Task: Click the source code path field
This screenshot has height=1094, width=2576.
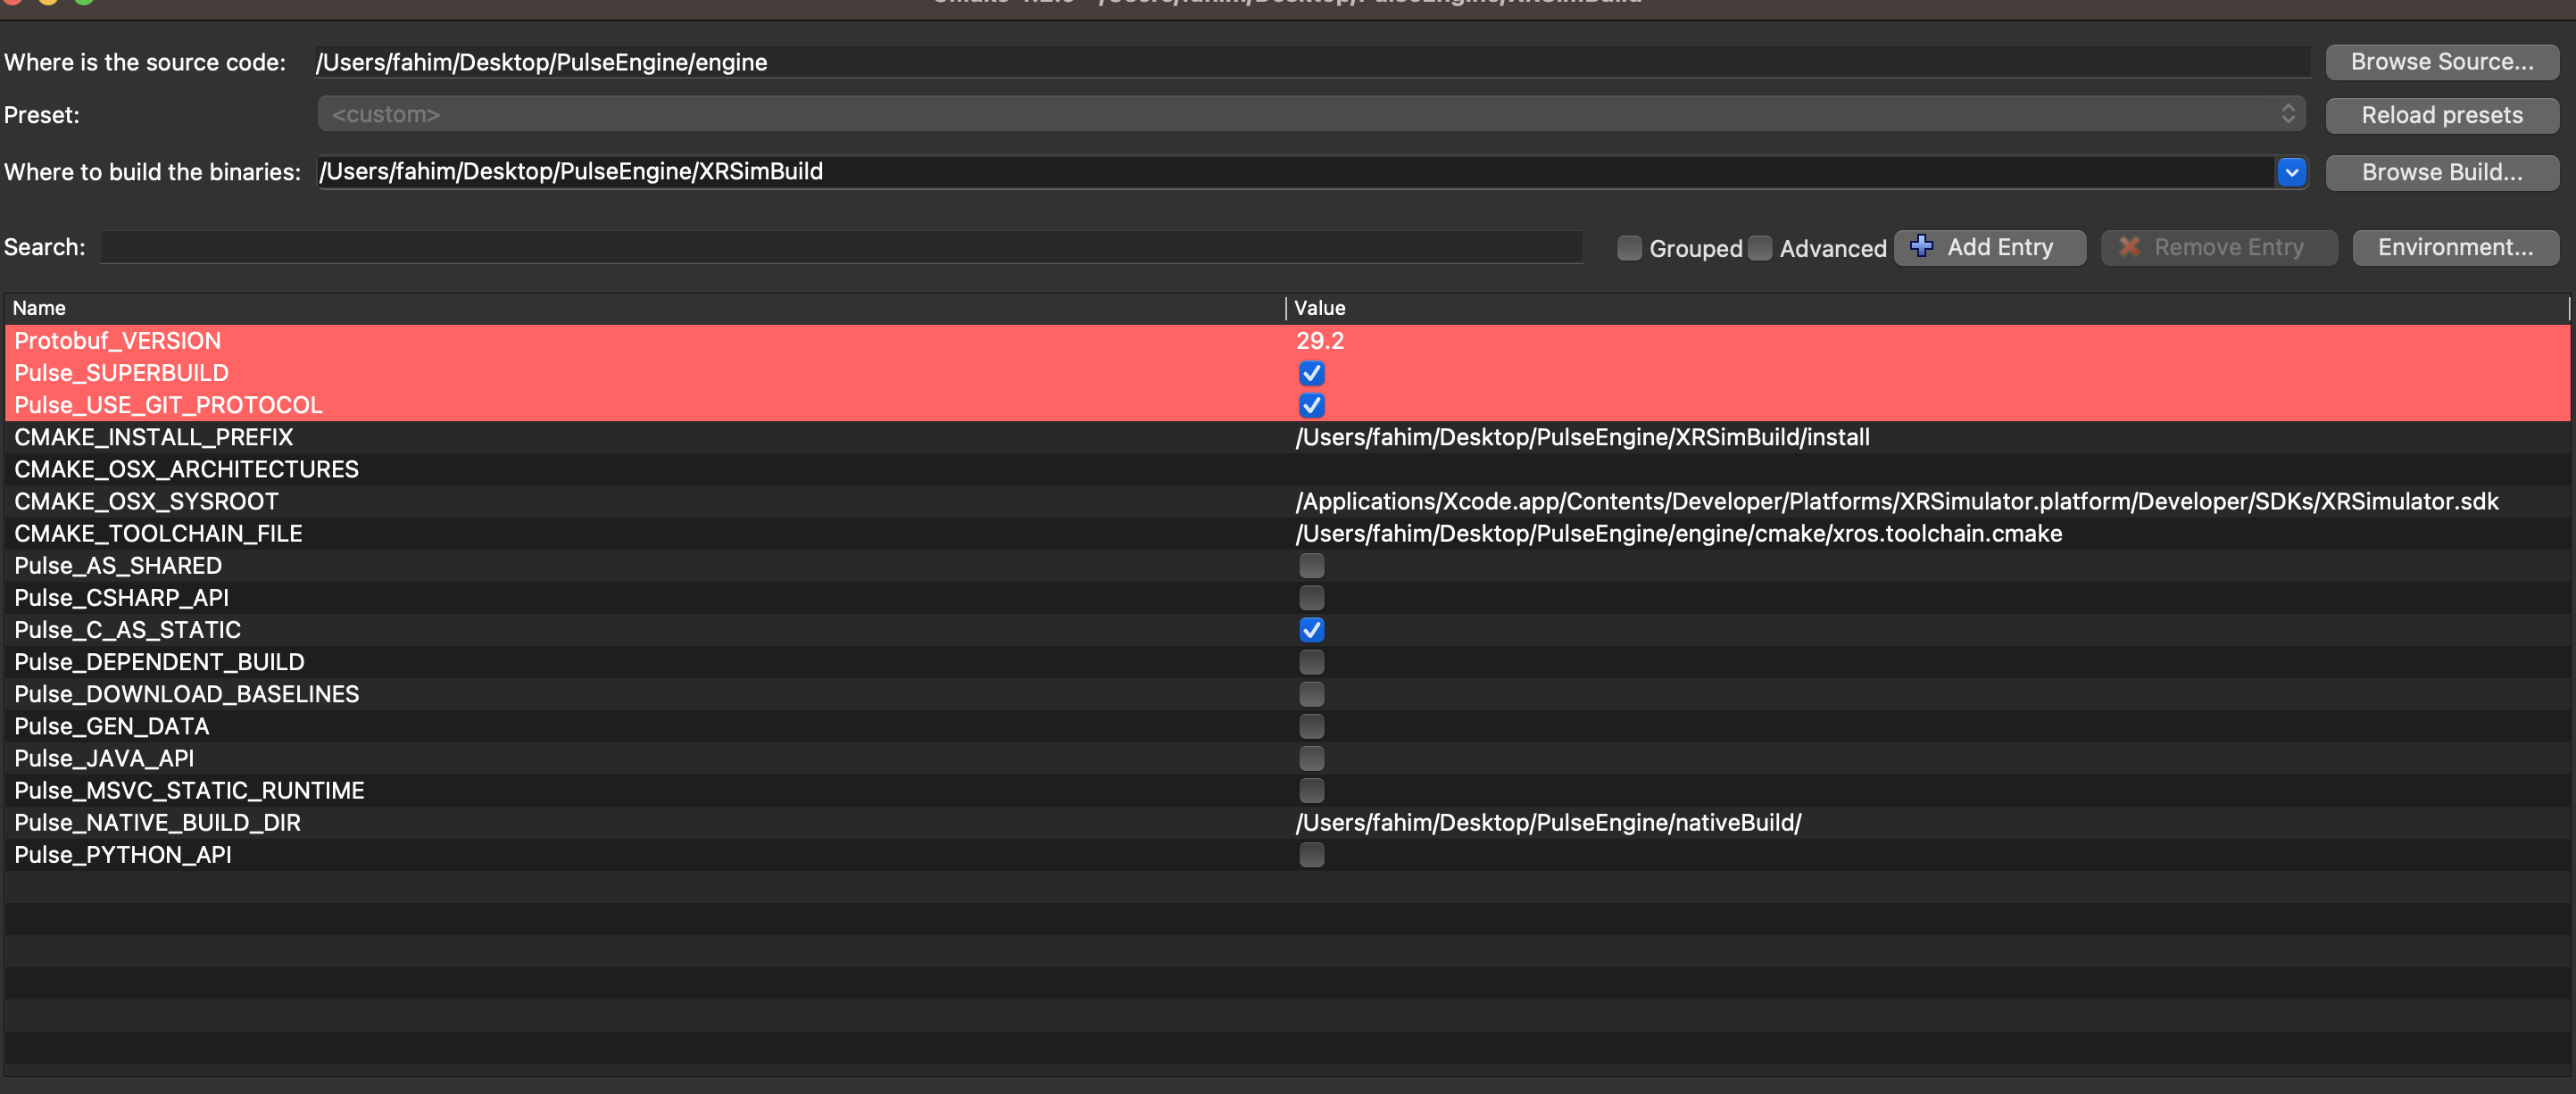Action: point(1310,62)
